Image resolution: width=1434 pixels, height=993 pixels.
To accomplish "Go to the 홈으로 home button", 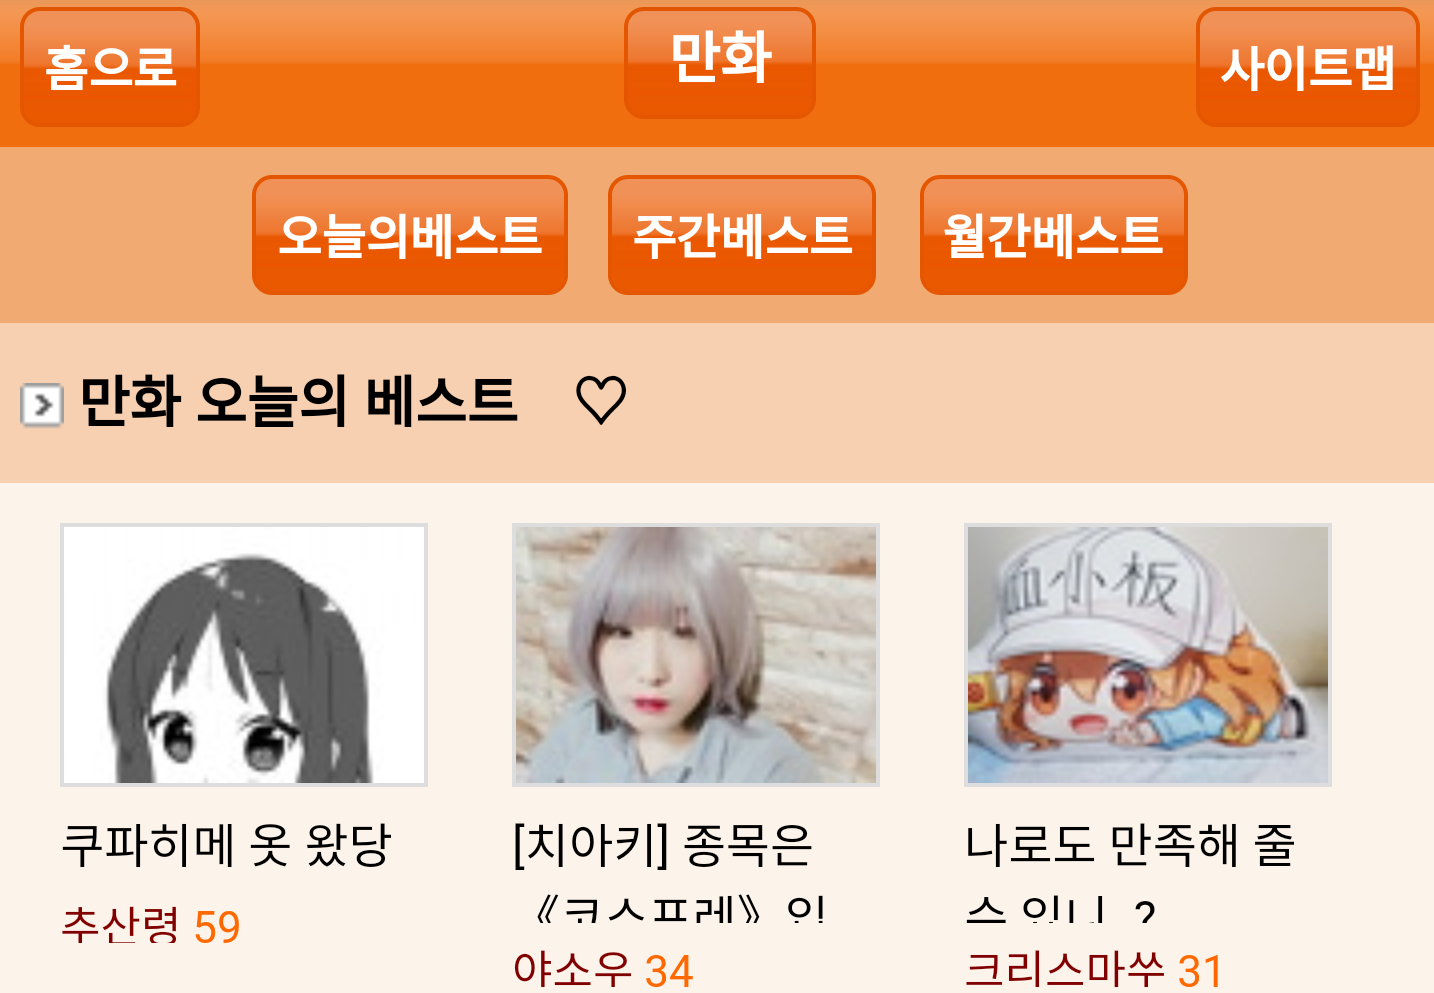I will click(110, 67).
